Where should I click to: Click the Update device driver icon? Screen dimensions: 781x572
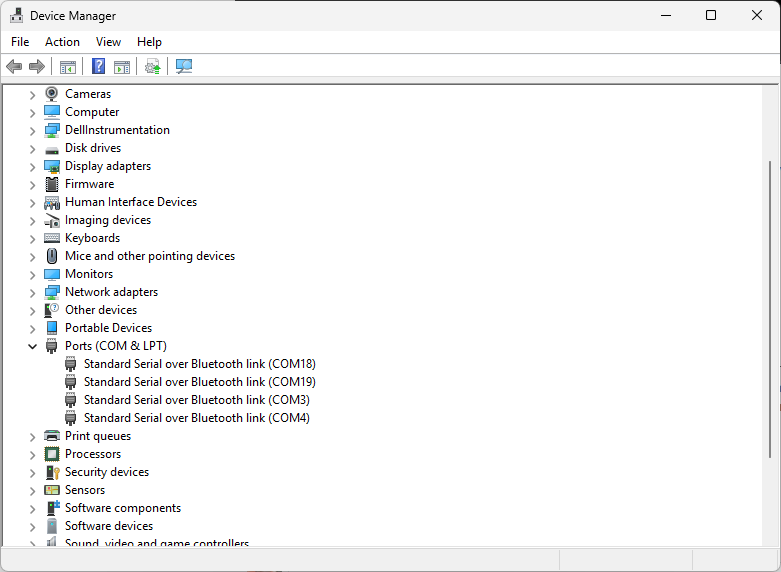point(152,66)
